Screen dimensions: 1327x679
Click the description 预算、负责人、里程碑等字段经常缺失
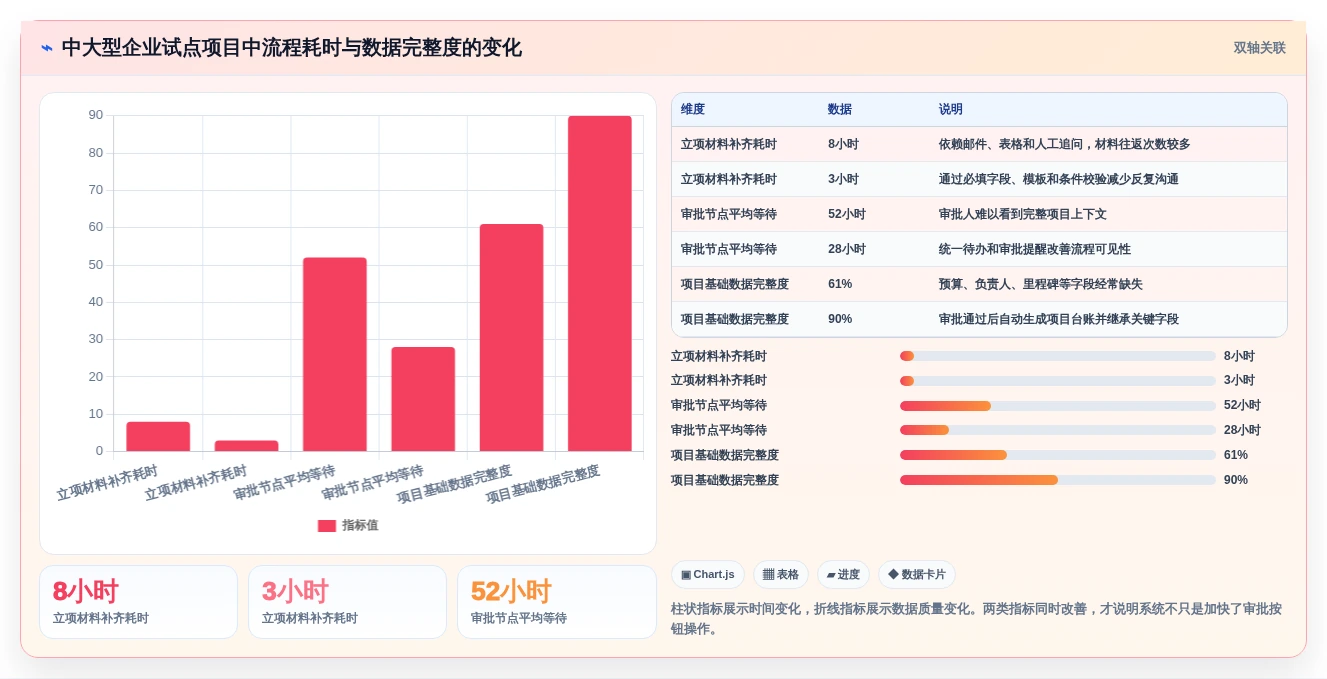[1041, 284]
